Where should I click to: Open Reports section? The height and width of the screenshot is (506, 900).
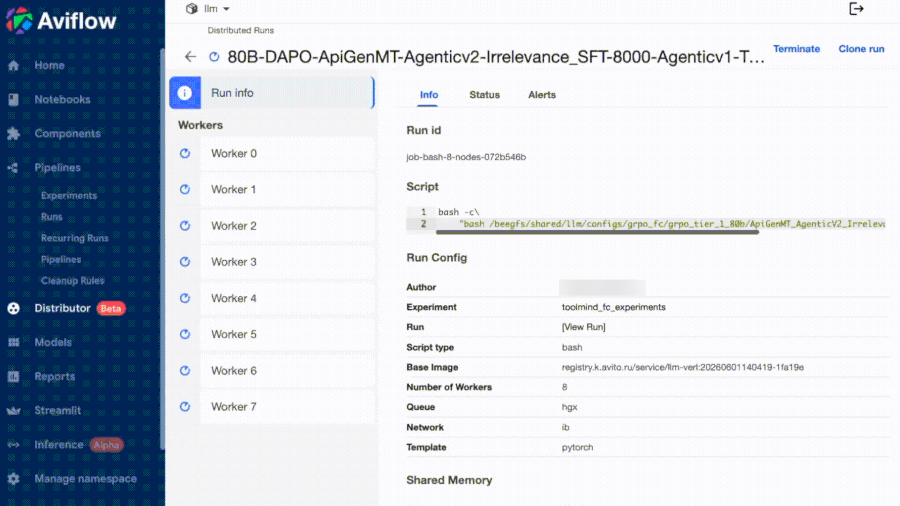[x=55, y=376]
